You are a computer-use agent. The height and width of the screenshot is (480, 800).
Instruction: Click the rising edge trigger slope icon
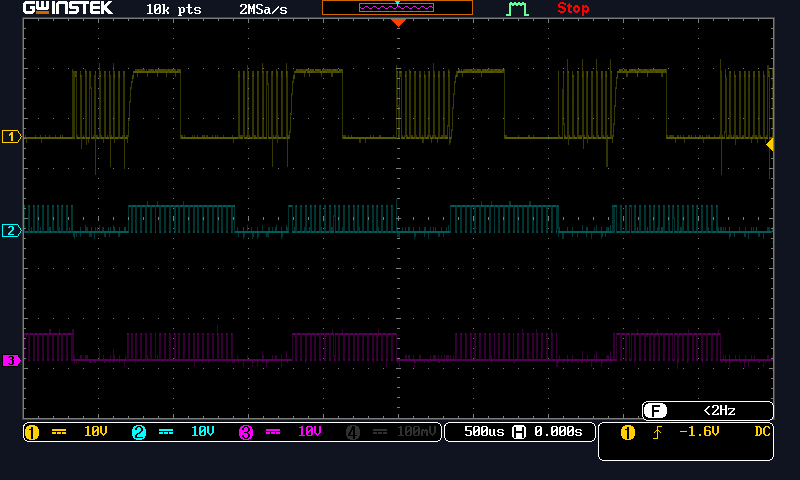coord(657,433)
